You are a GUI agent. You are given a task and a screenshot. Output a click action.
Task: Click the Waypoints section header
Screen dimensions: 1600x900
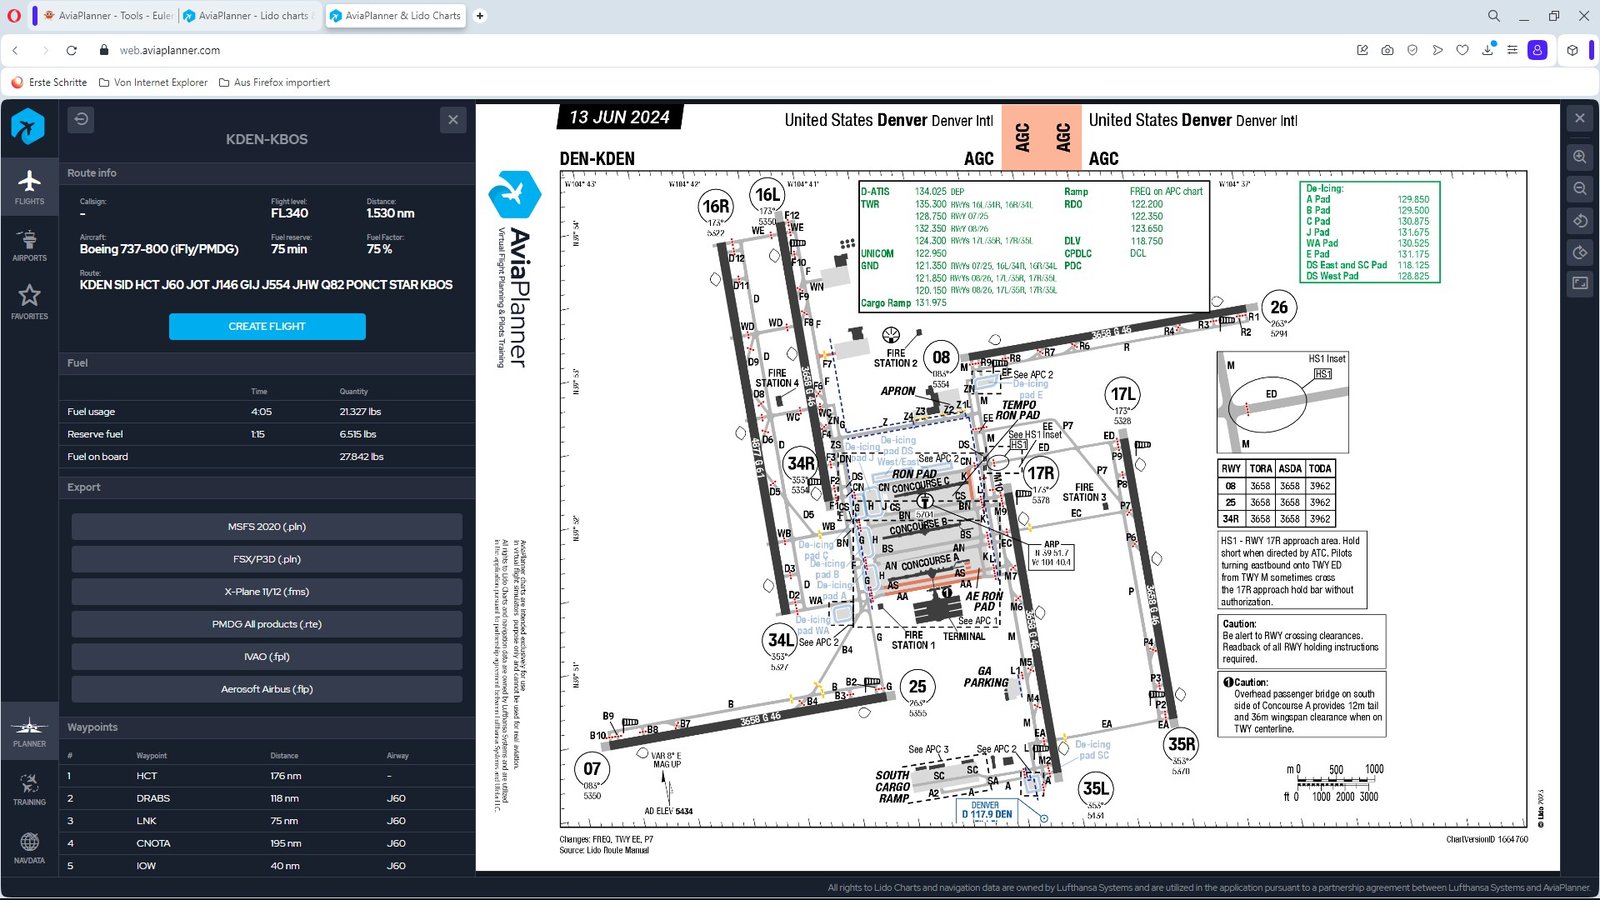[x=267, y=727]
